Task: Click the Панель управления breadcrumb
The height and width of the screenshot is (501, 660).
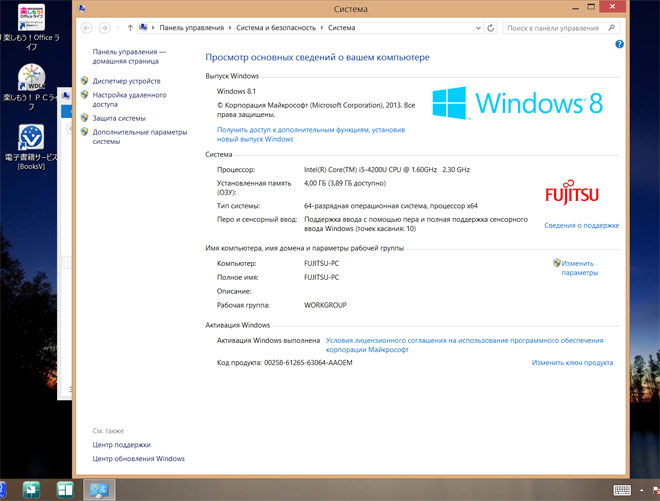Action: pos(192,28)
